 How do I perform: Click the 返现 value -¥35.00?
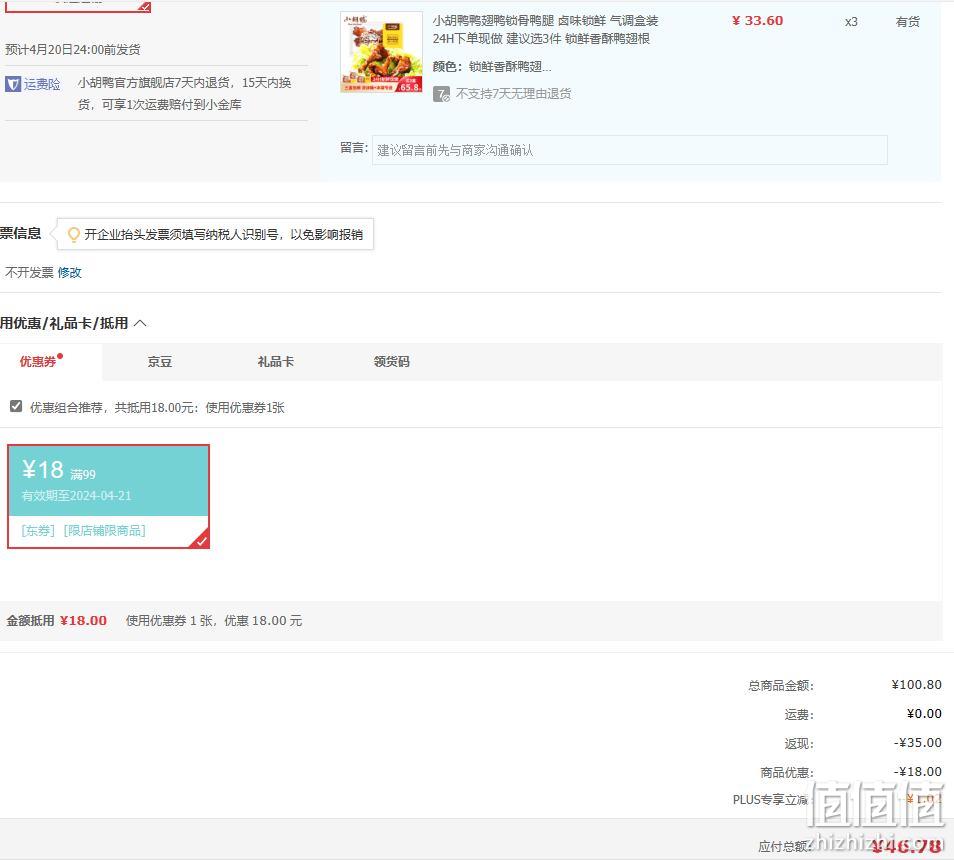pyautogui.click(x=917, y=743)
